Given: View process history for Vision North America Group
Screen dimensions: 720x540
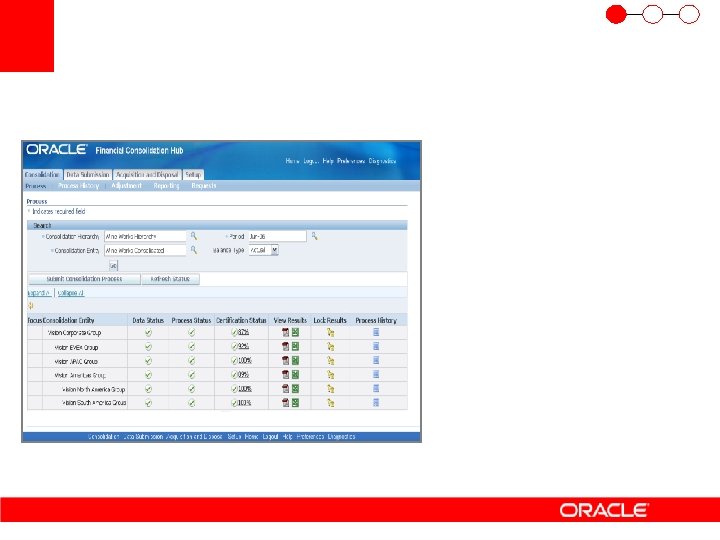Looking at the screenshot, I should pyautogui.click(x=376, y=388).
